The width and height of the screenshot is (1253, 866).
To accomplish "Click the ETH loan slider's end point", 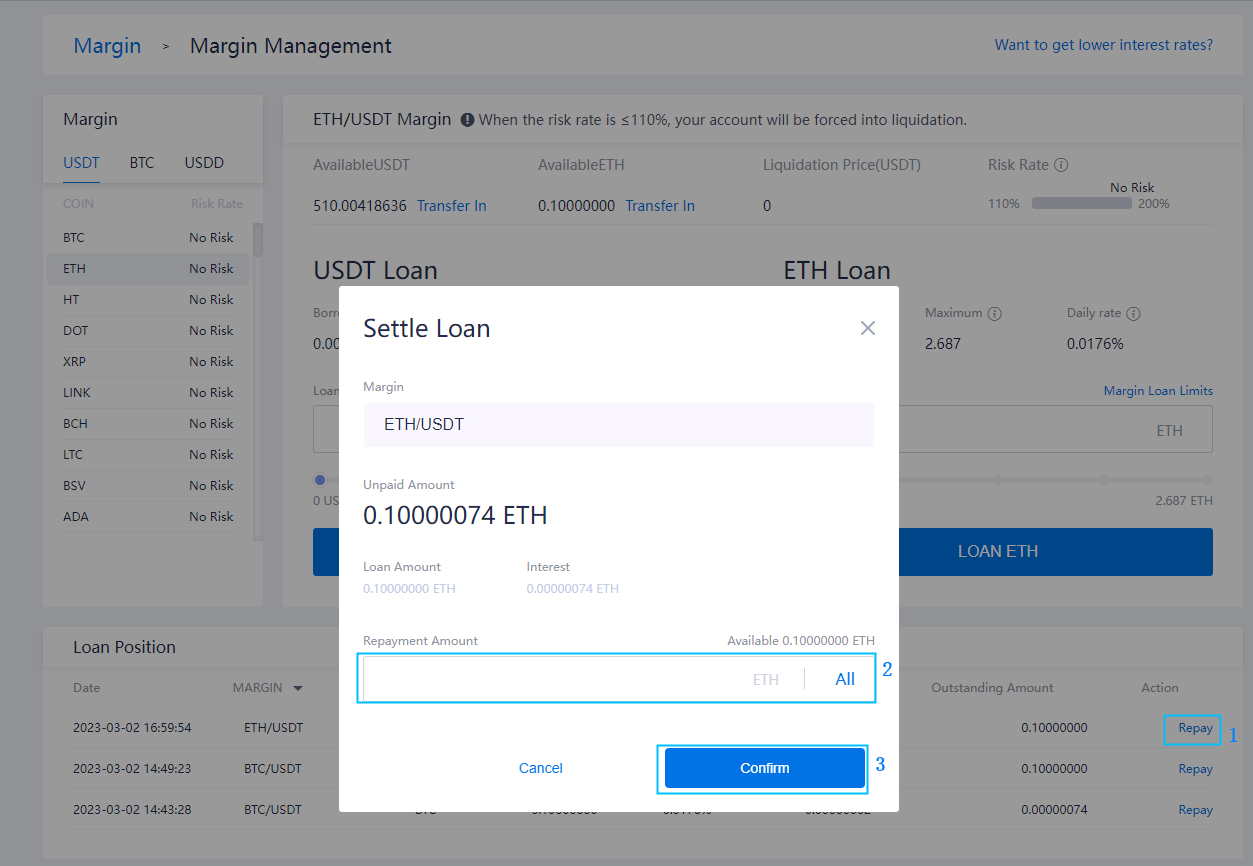I will coord(1208,480).
